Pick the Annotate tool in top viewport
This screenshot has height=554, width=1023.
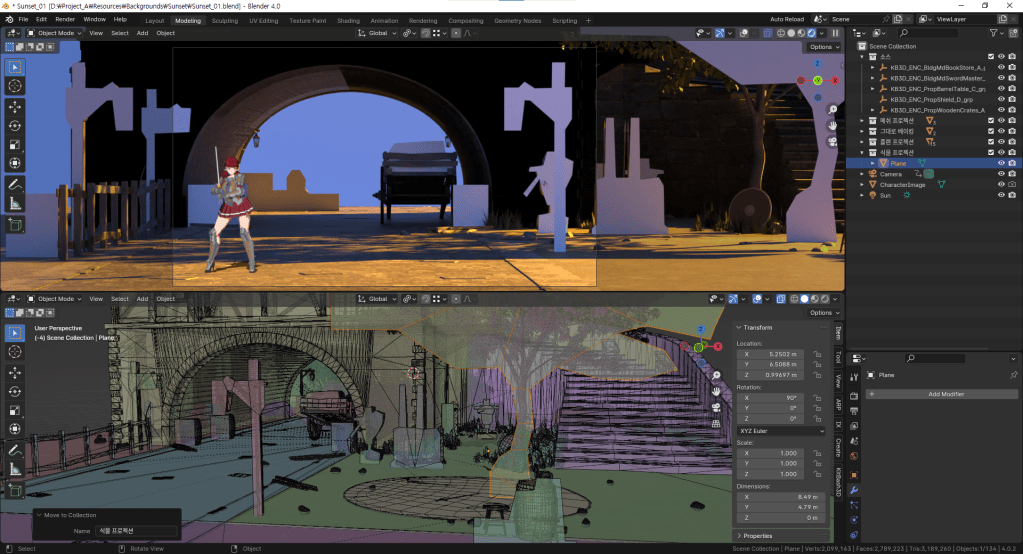[15, 184]
